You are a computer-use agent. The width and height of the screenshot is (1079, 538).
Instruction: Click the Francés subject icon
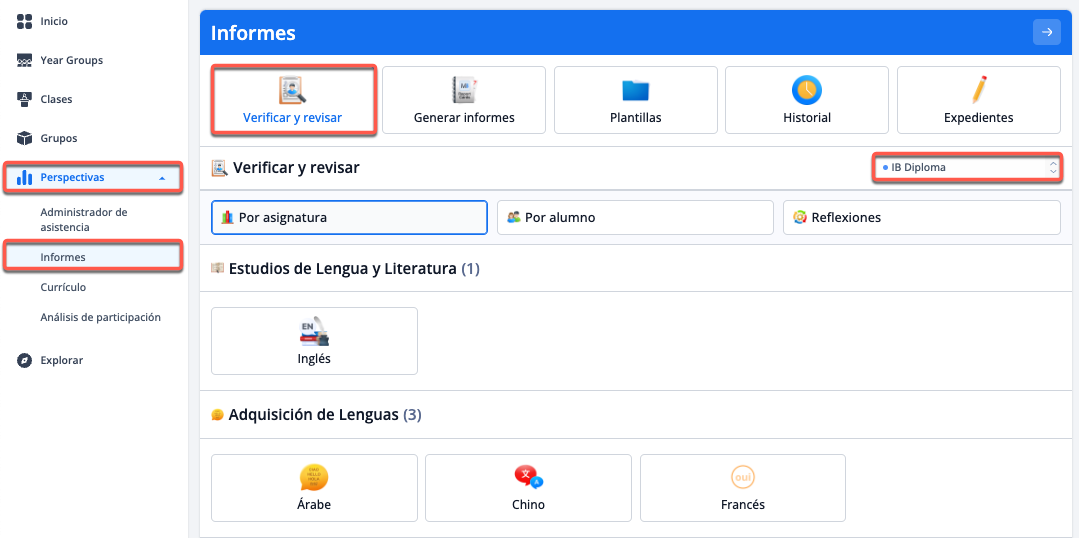[742, 478]
